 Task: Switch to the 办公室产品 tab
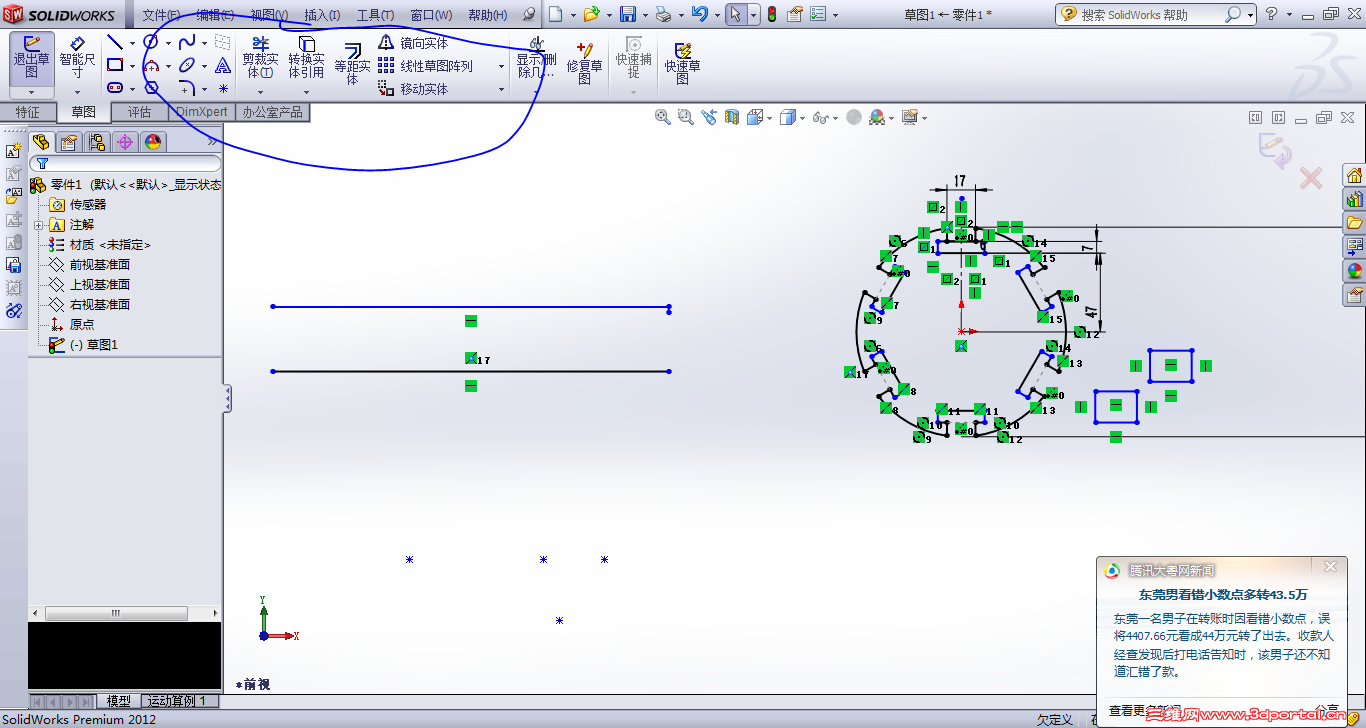(272, 112)
